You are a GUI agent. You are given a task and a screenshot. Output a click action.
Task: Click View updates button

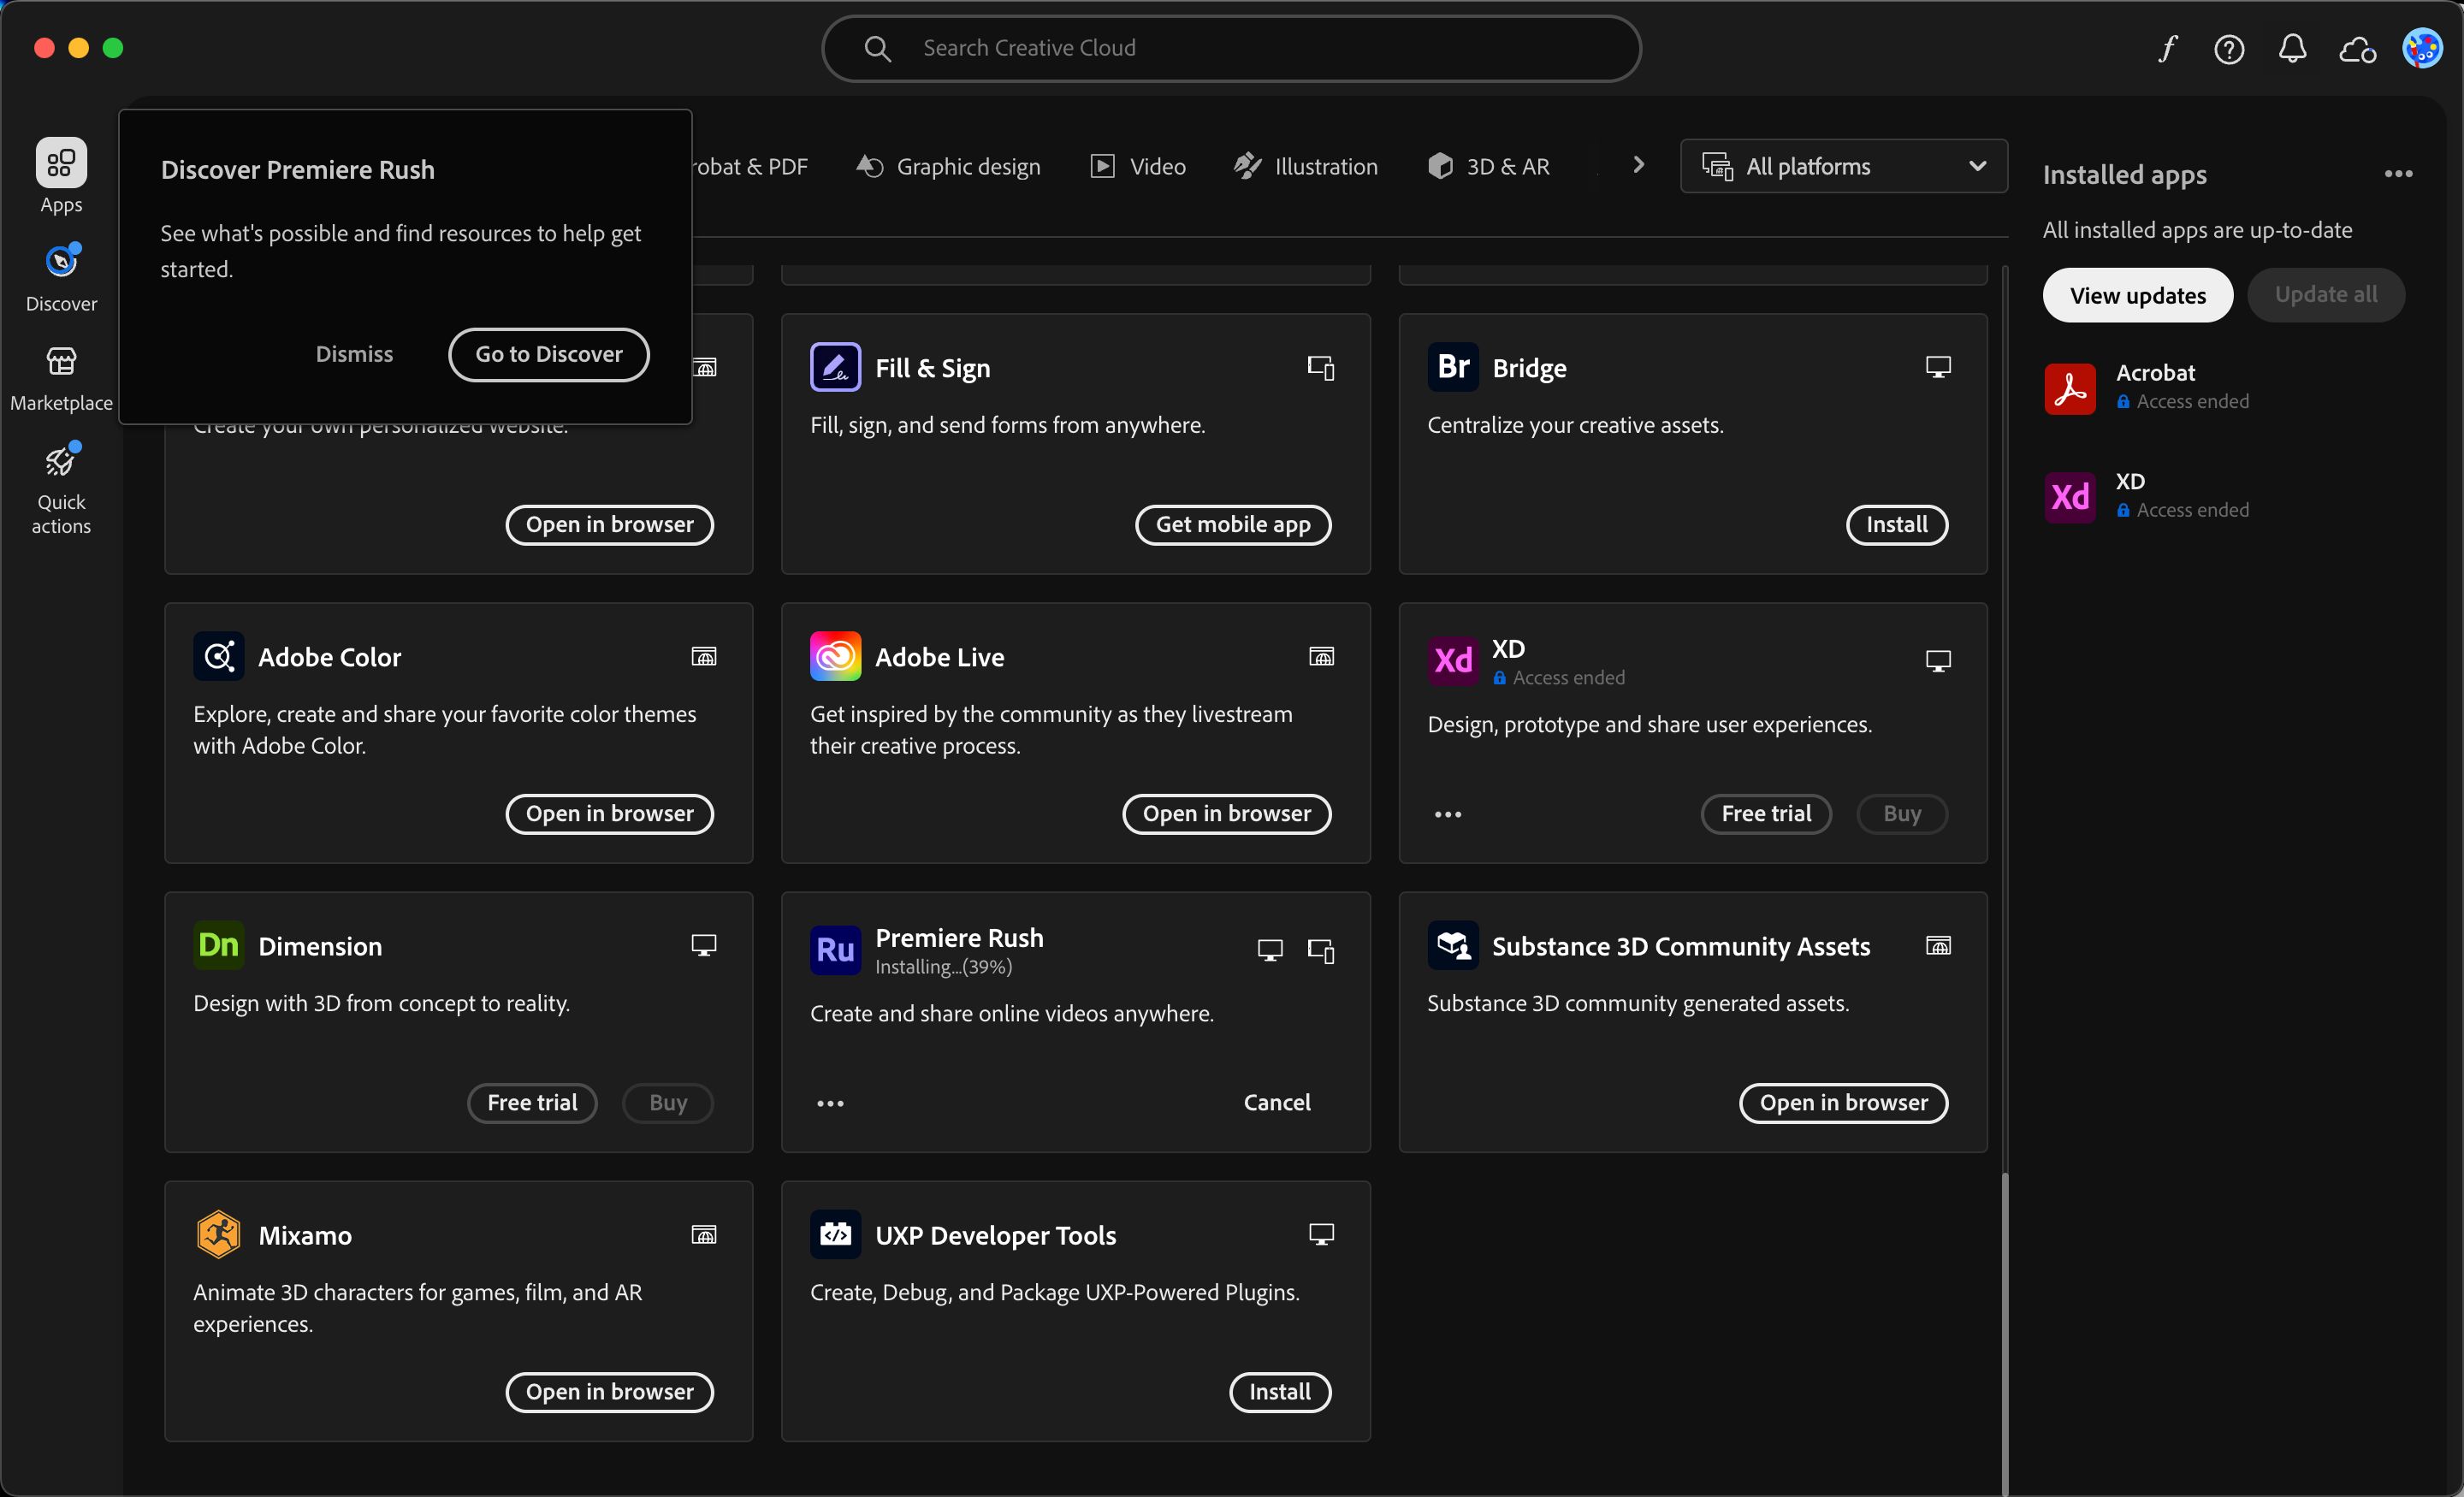click(x=2137, y=295)
